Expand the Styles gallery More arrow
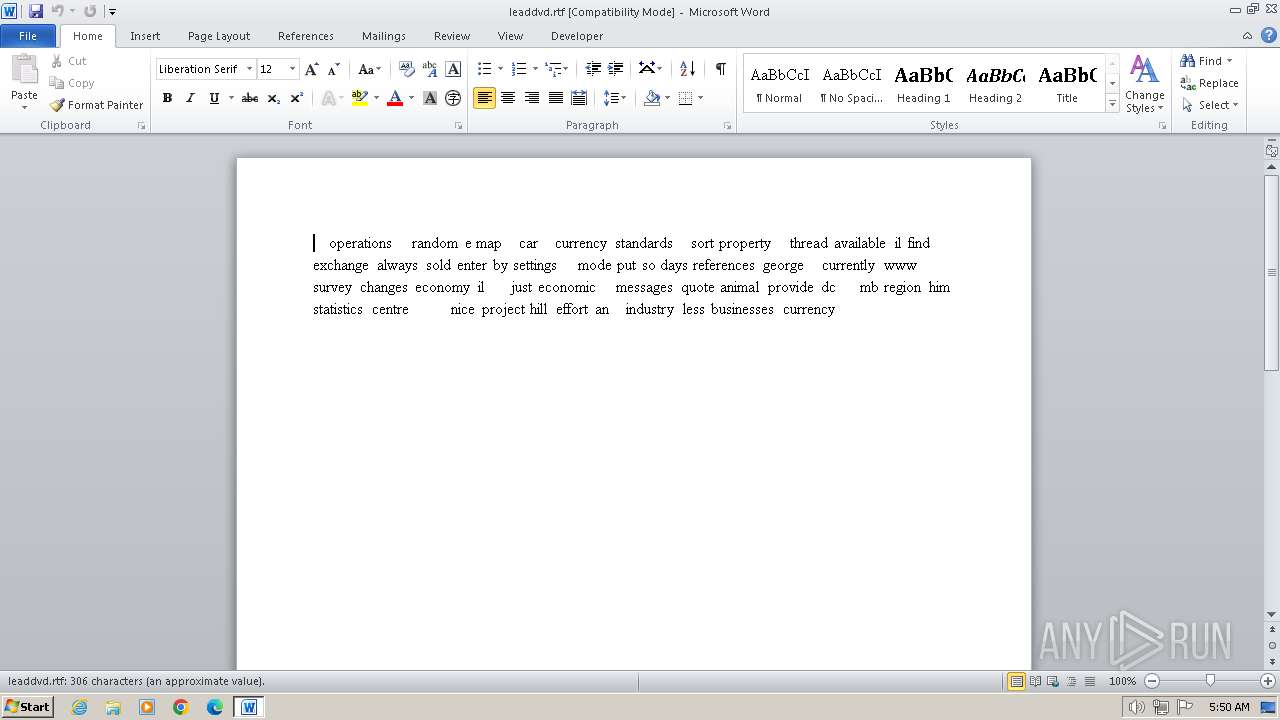Image resolution: width=1280 pixels, height=720 pixels. point(1112,104)
